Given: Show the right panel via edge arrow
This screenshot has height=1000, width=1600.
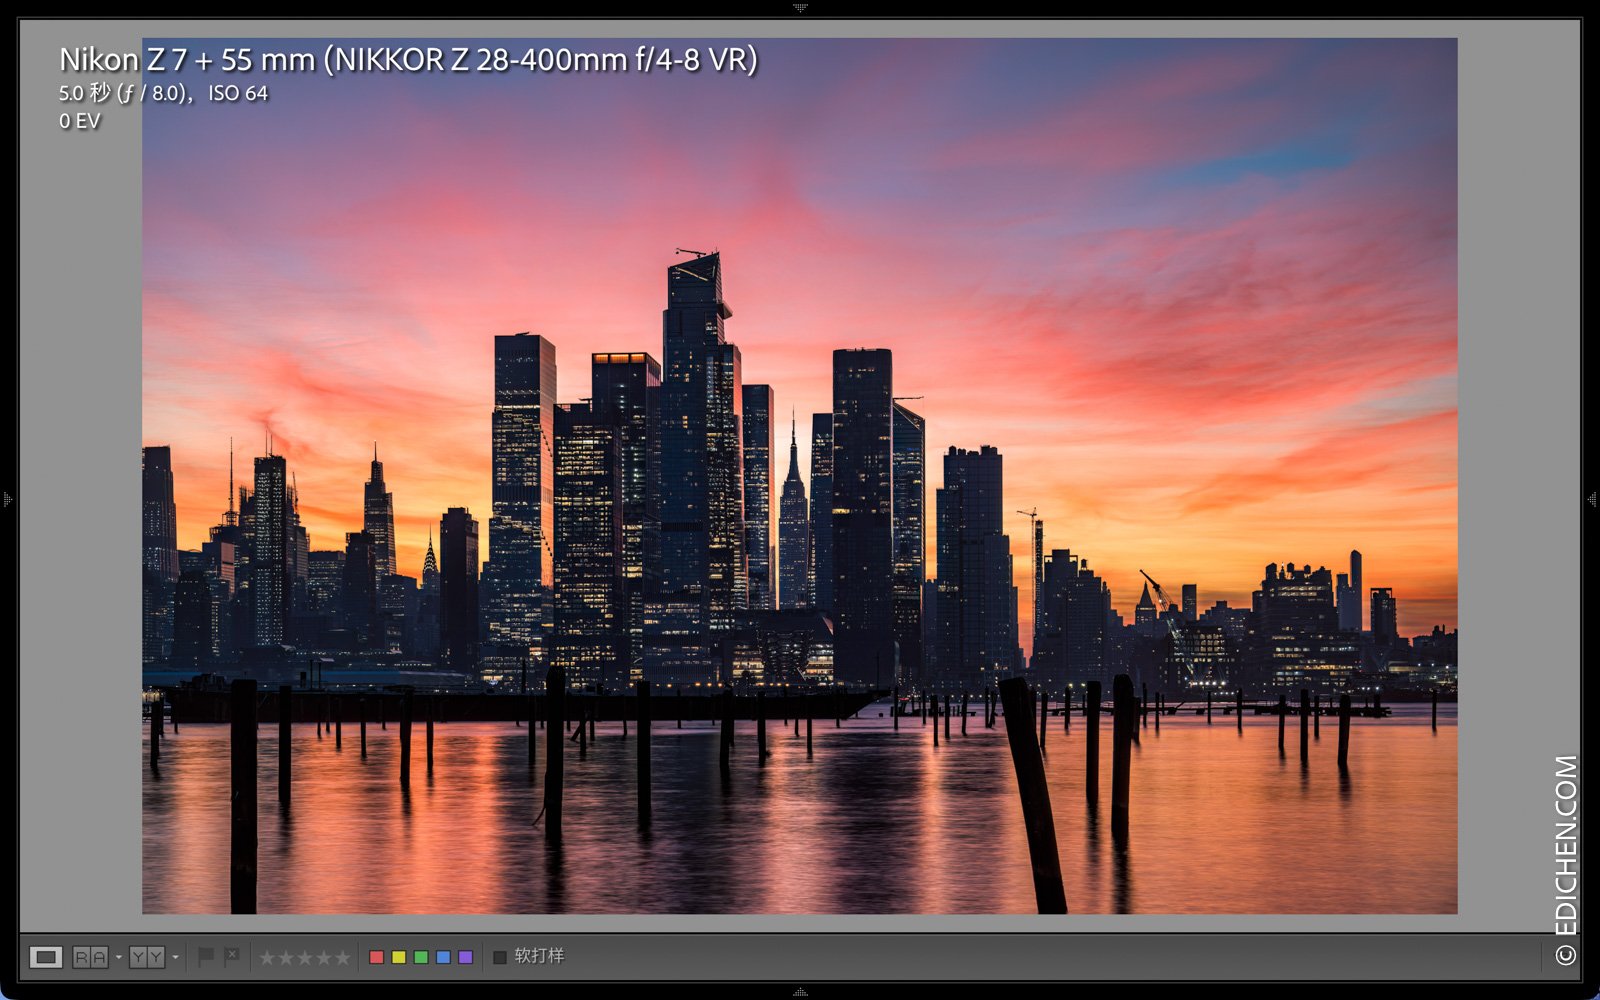Looking at the screenshot, I should coord(1593,498).
